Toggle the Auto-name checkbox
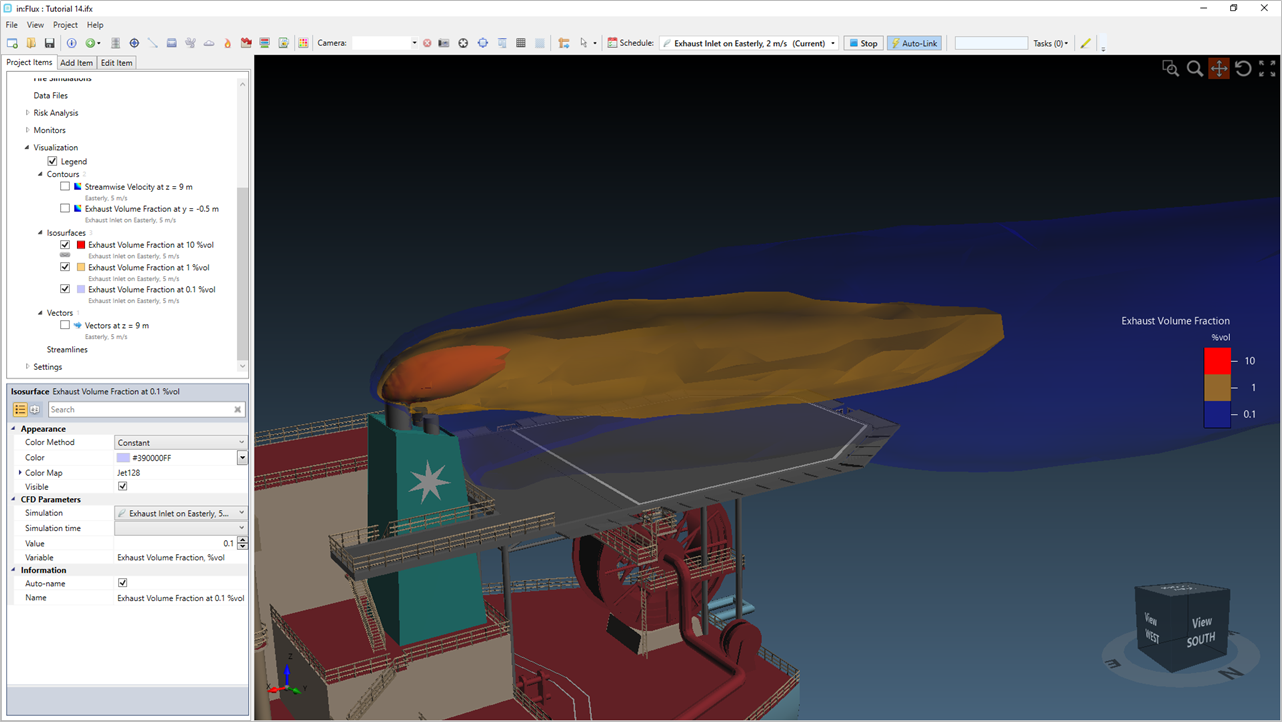The height and width of the screenshot is (722, 1282). (x=122, y=583)
